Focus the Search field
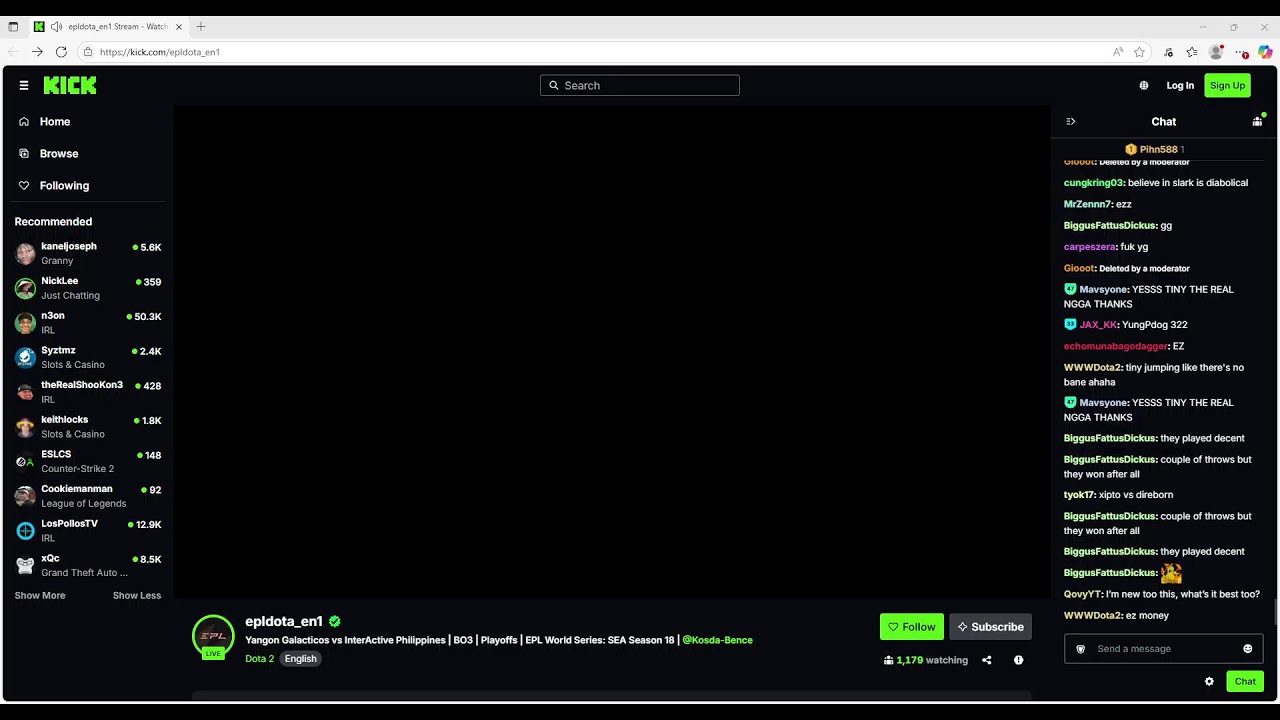 pos(640,86)
